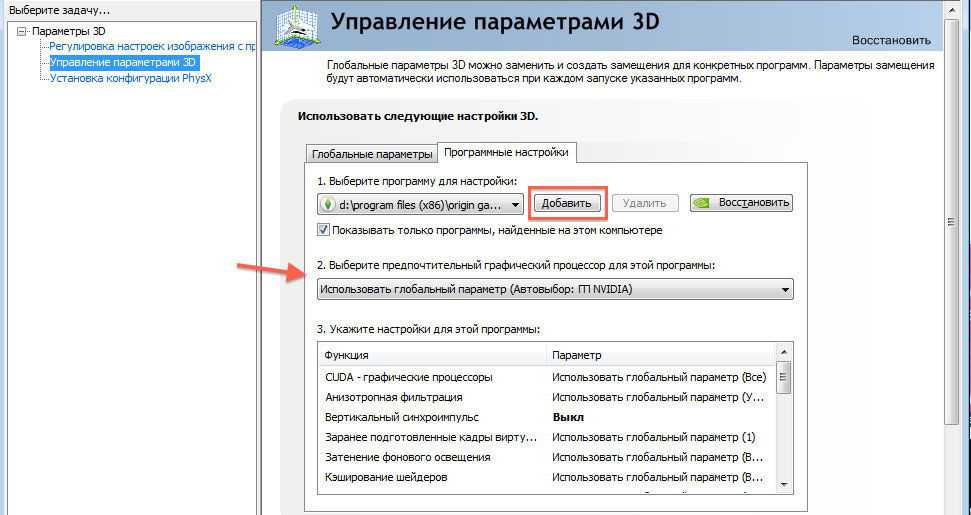Switch to 'Глобальные параметры' tab

pos(371,154)
